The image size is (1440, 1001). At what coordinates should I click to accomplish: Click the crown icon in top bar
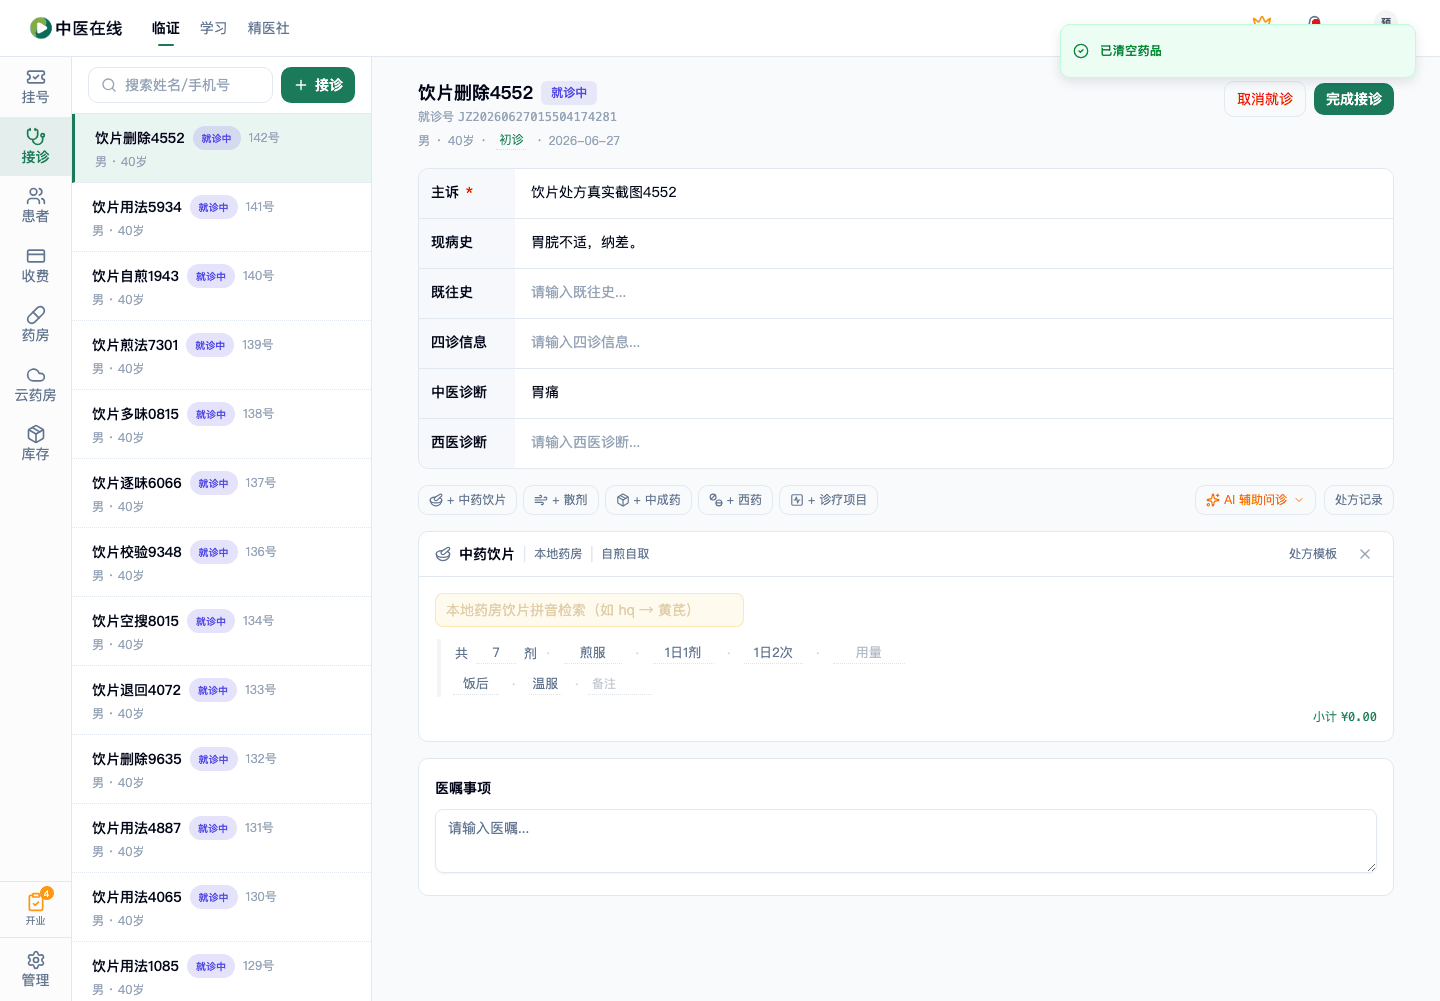[1262, 20]
